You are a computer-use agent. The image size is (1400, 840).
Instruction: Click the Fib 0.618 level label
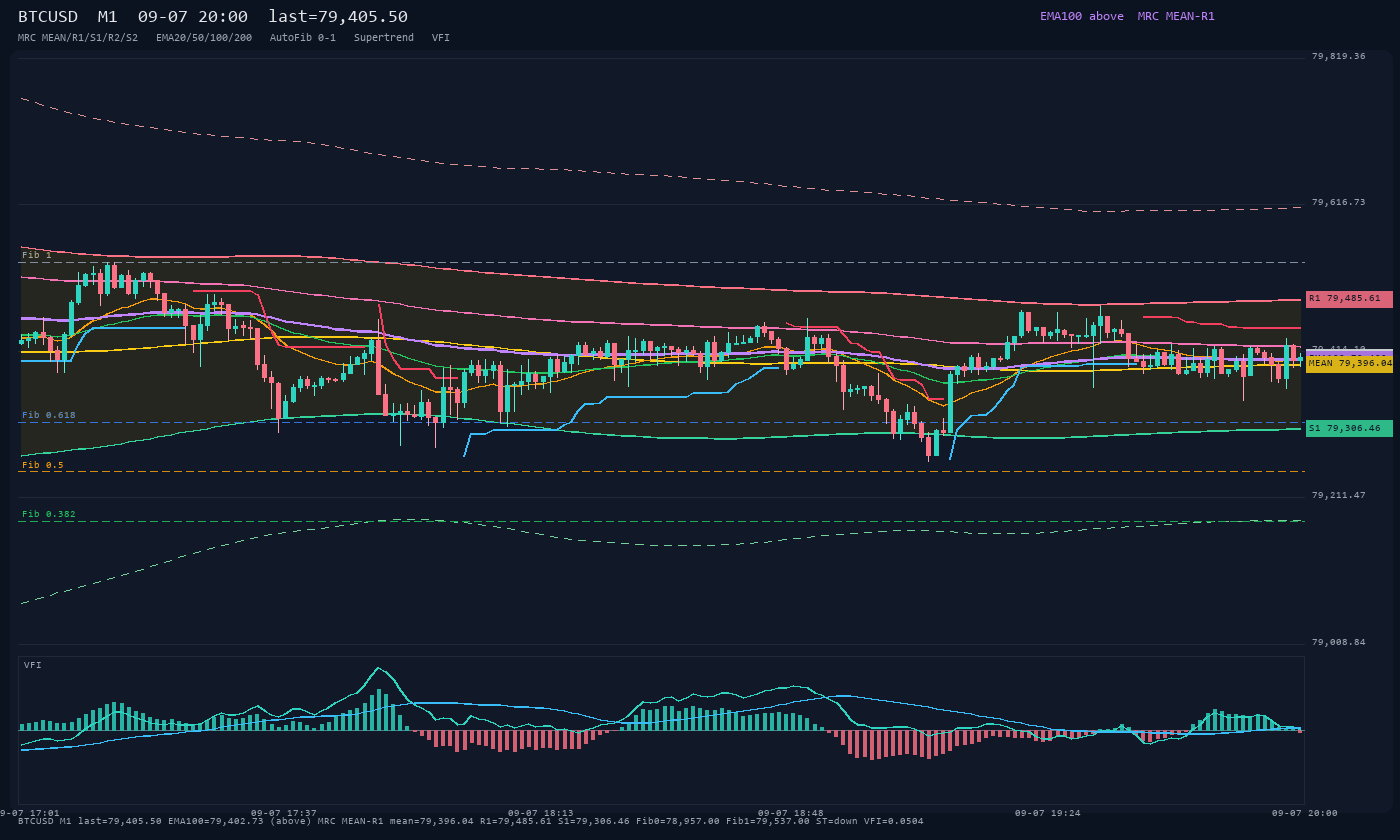pyautogui.click(x=49, y=414)
